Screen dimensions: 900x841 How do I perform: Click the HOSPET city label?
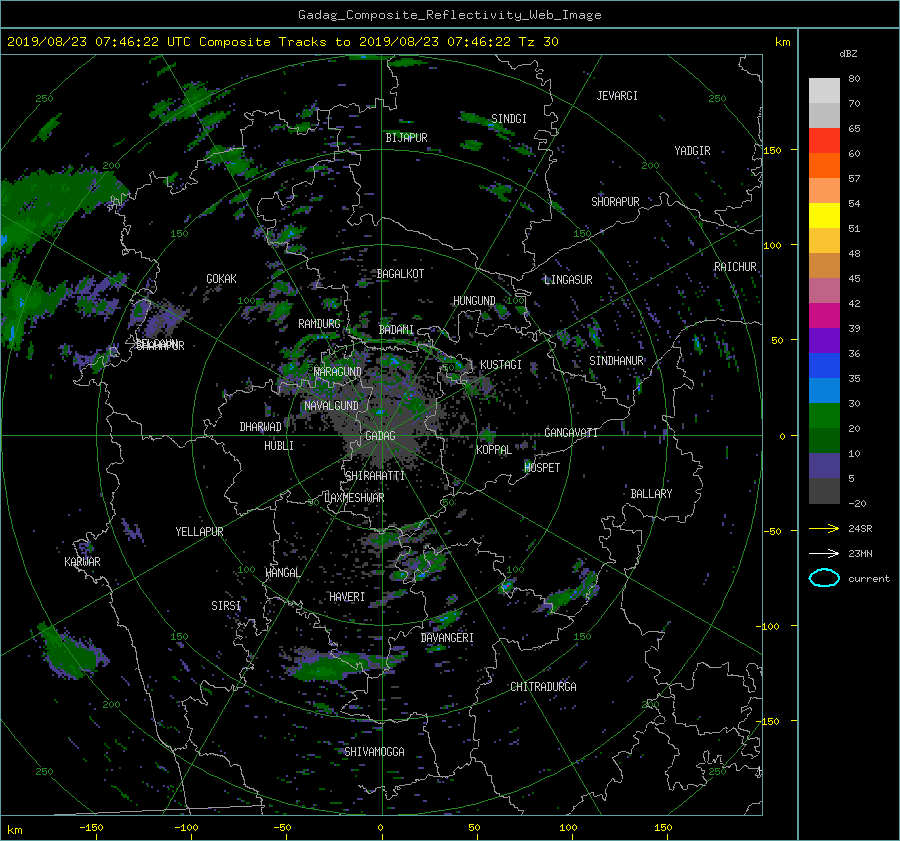click(x=542, y=468)
